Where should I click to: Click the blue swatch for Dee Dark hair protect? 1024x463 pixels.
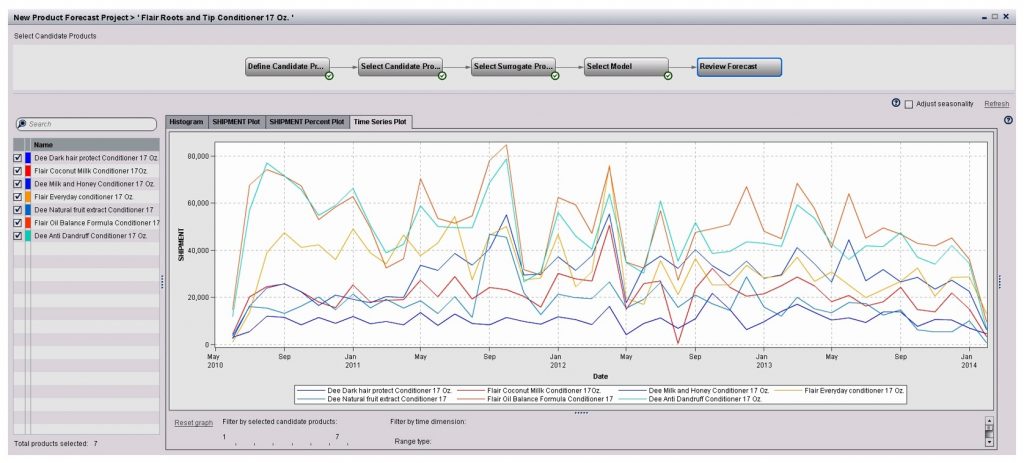(28, 158)
